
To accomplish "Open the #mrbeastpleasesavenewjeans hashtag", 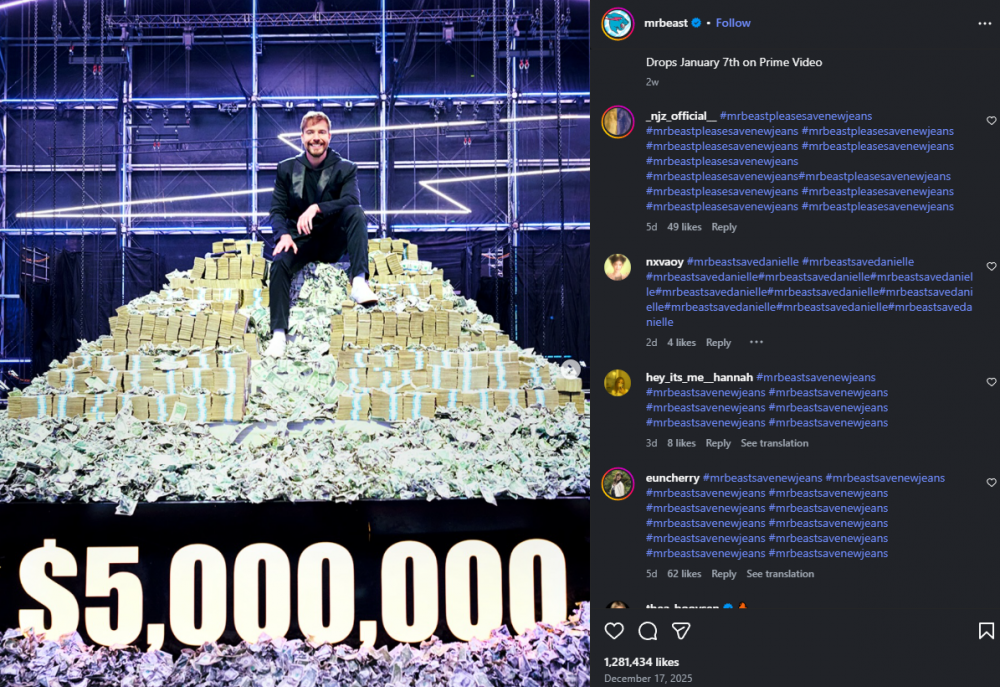I will pyautogui.click(x=796, y=115).
